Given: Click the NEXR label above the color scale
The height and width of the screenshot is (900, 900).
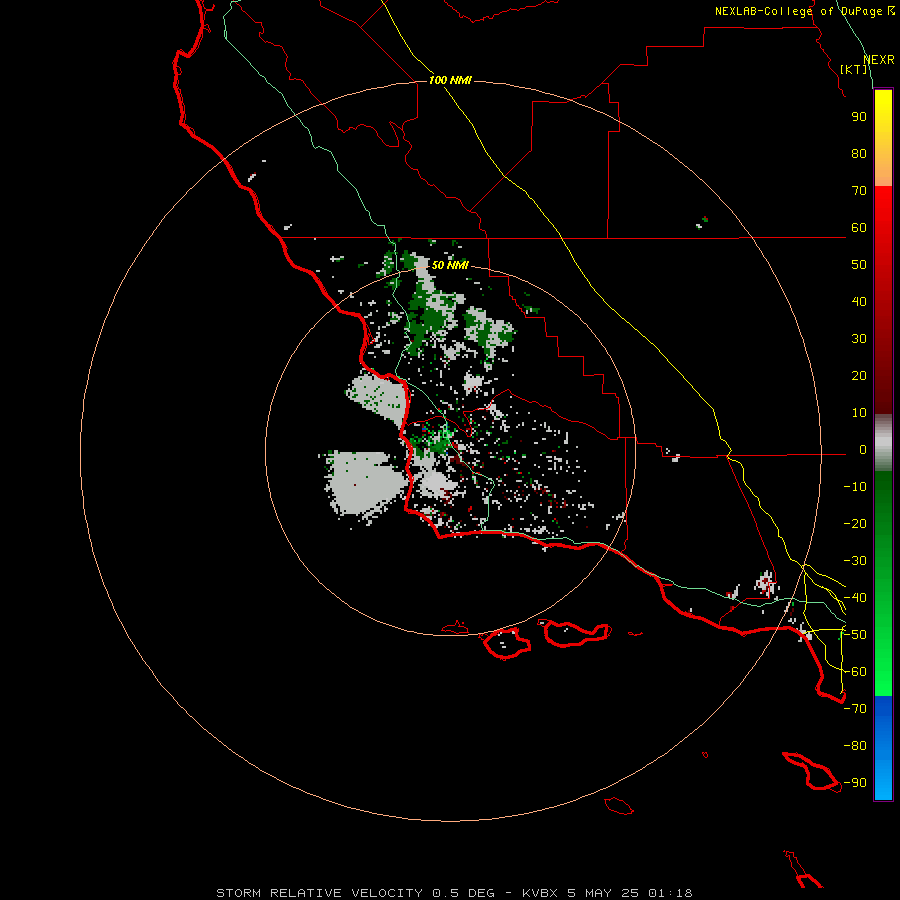Looking at the screenshot, I should click(879, 60).
